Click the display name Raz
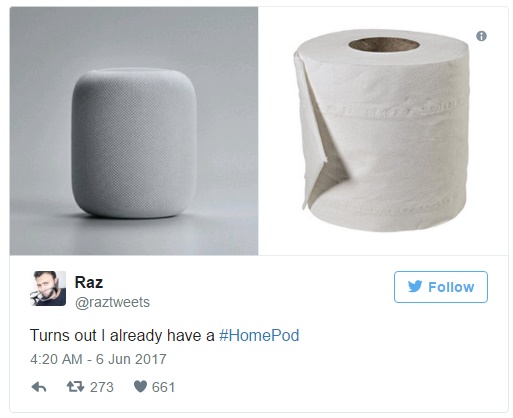This screenshot has height=418, width=513. pos(89,282)
